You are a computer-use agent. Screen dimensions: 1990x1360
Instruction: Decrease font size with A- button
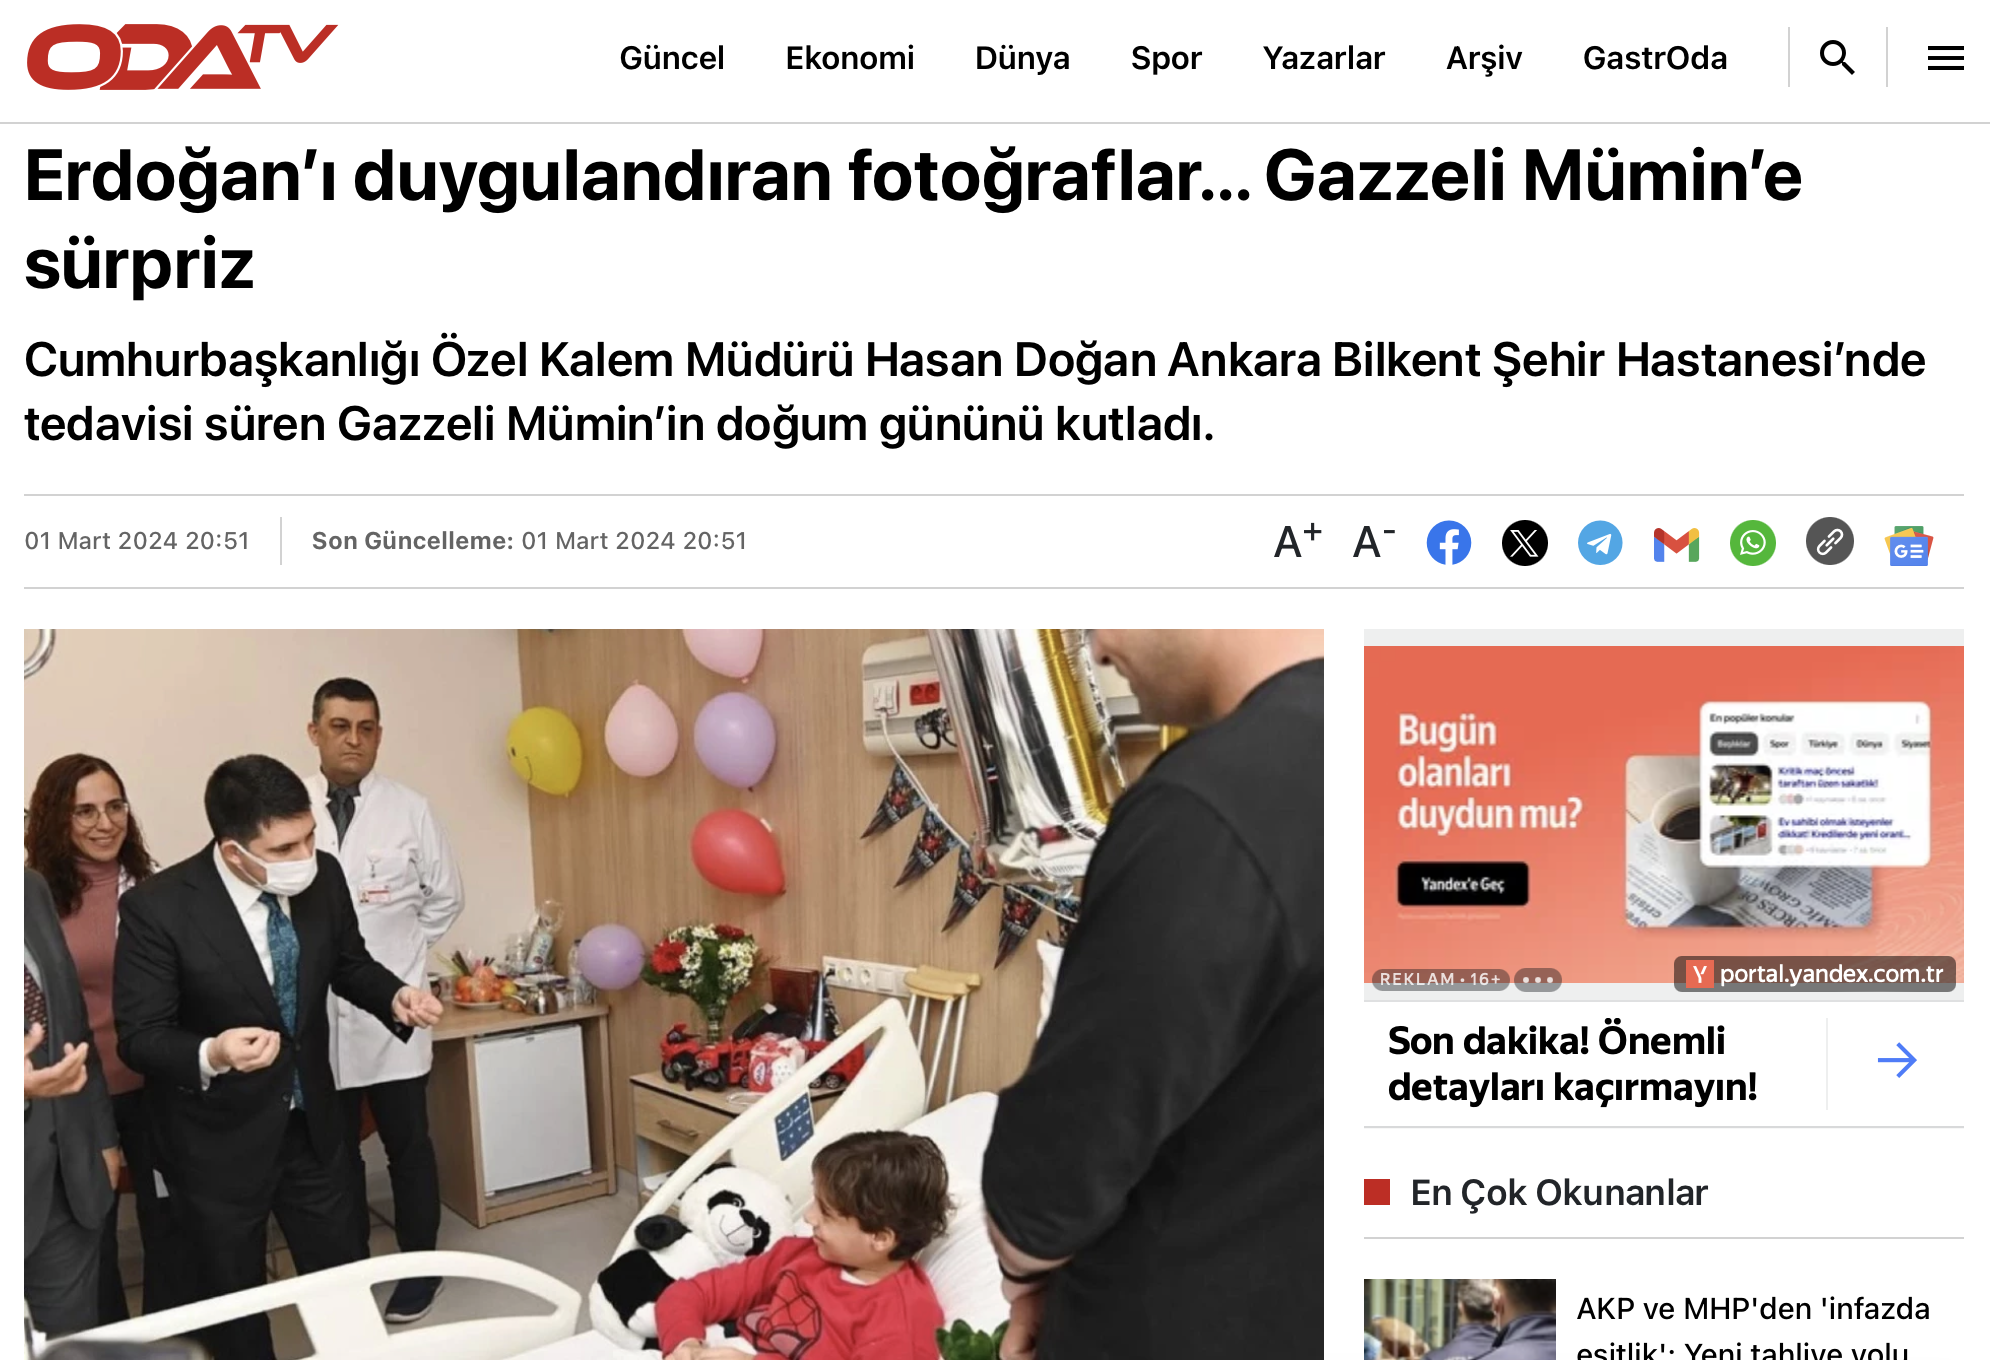[x=1373, y=542]
